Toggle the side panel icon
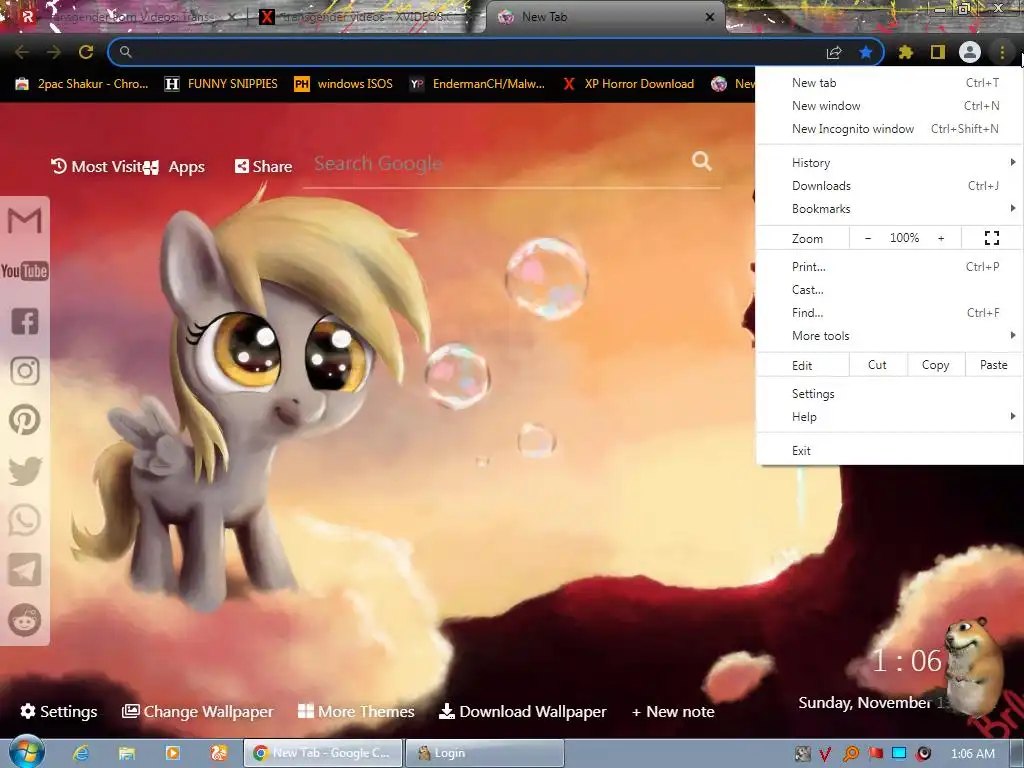The height and width of the screenshot is (768, 1024). pos(938,52)
